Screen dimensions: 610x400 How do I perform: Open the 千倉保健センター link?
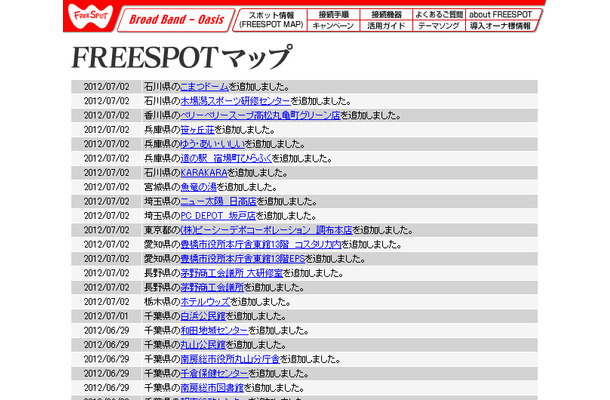pyautogui.click(x=214, y=374)
